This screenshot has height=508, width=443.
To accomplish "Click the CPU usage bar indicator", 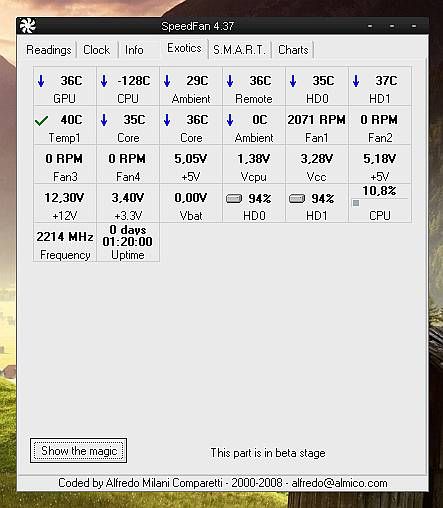I will point(356,203).
